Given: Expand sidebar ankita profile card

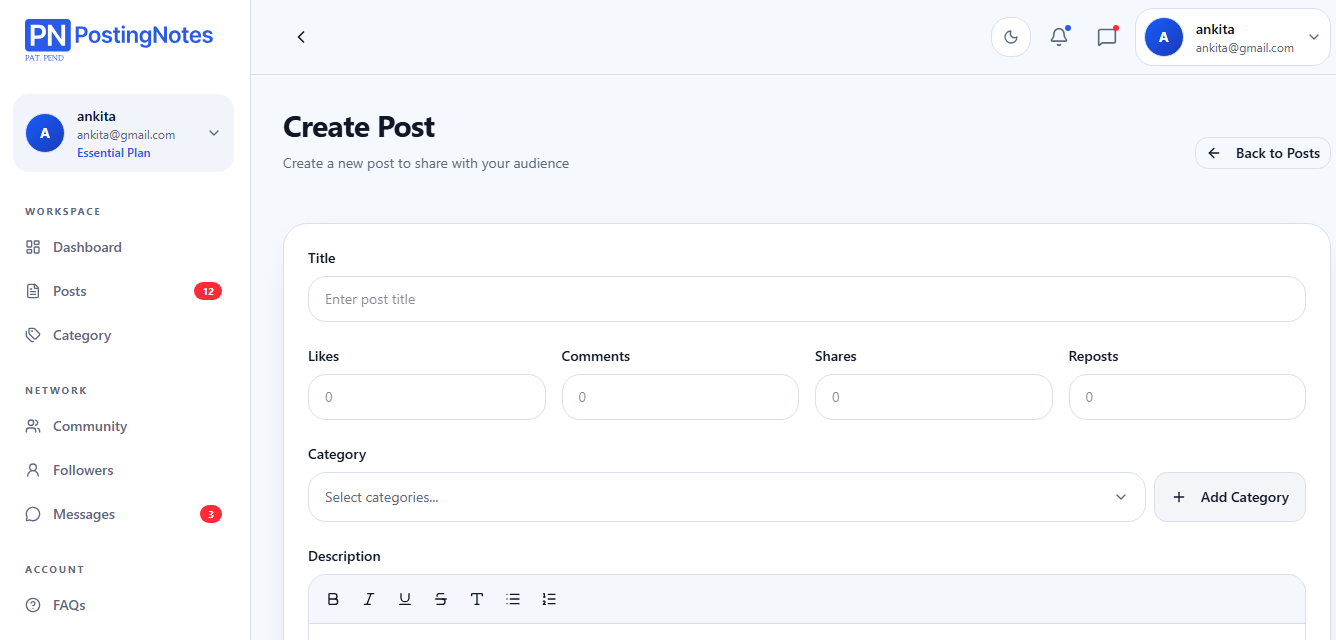Looking at the screenshot, I should [x=123, y=133].
